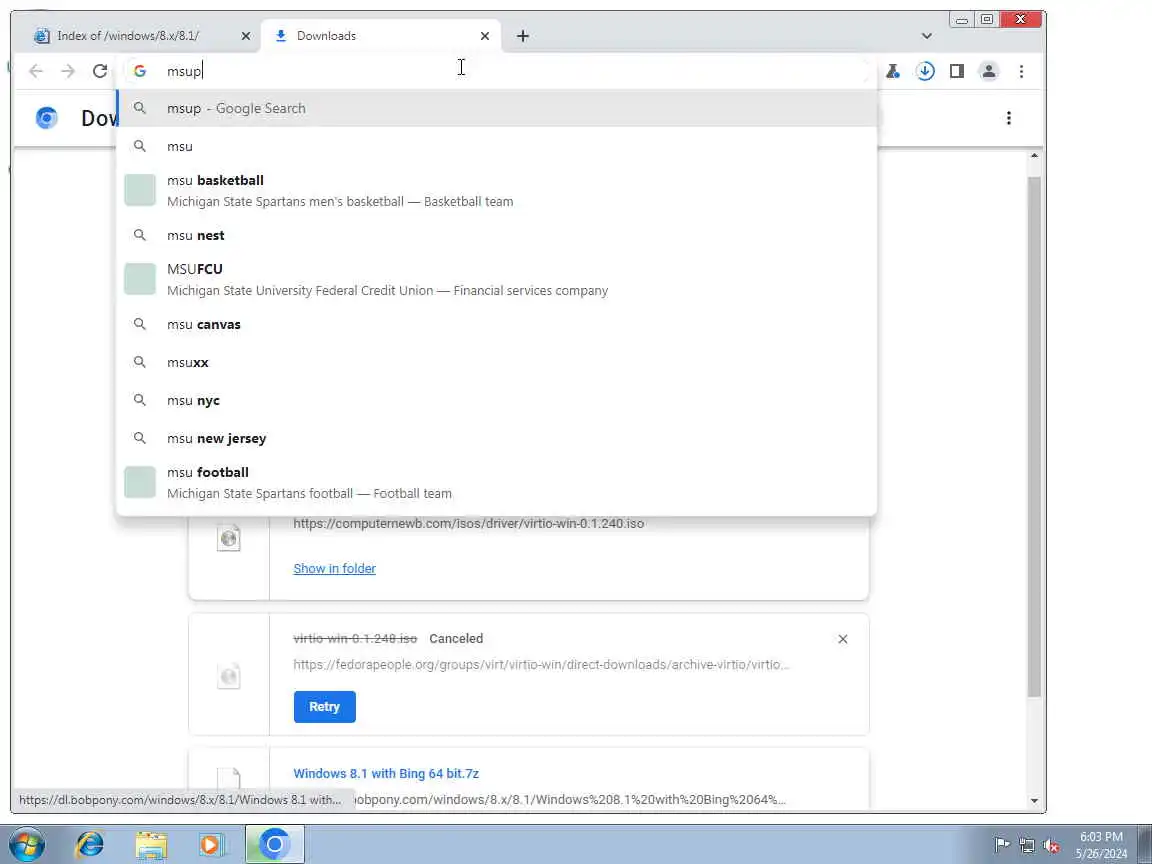Screen dimensions: 1152x864
Task: Open the Action Center flag icon
Action: 1001,845
